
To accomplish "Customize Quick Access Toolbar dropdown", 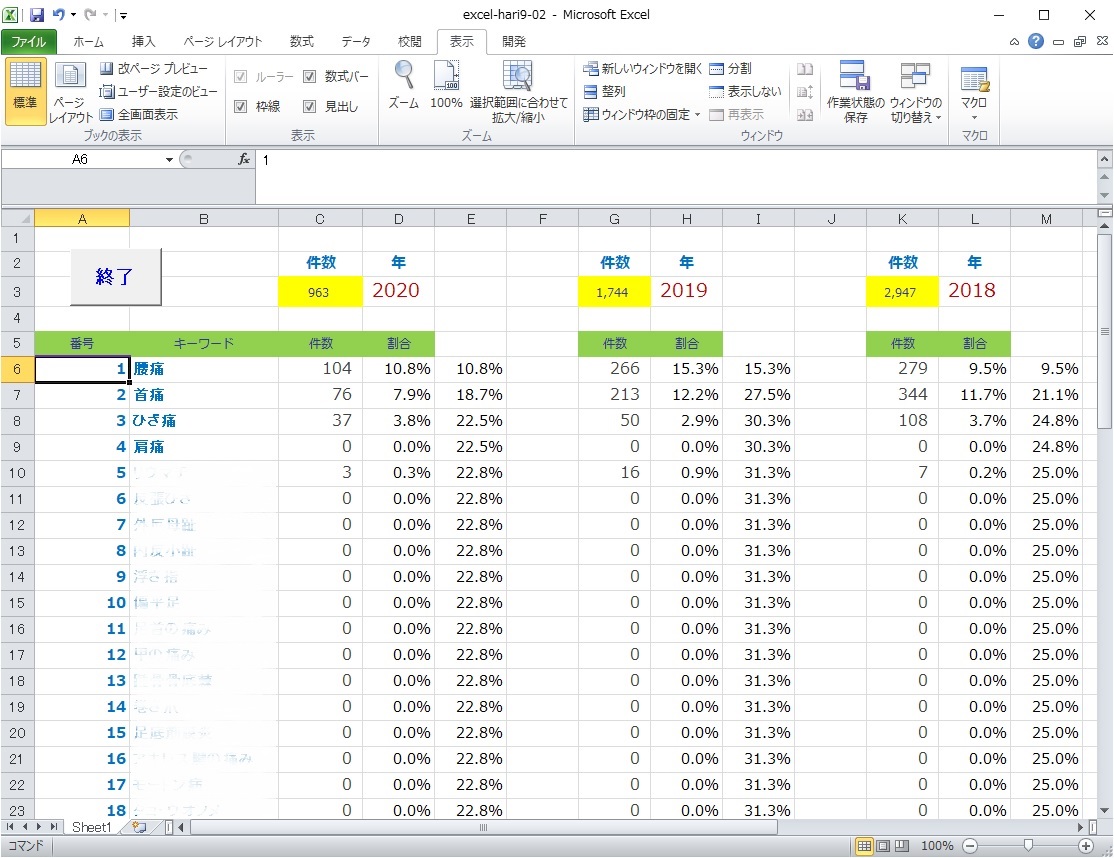I will [123, 14].
